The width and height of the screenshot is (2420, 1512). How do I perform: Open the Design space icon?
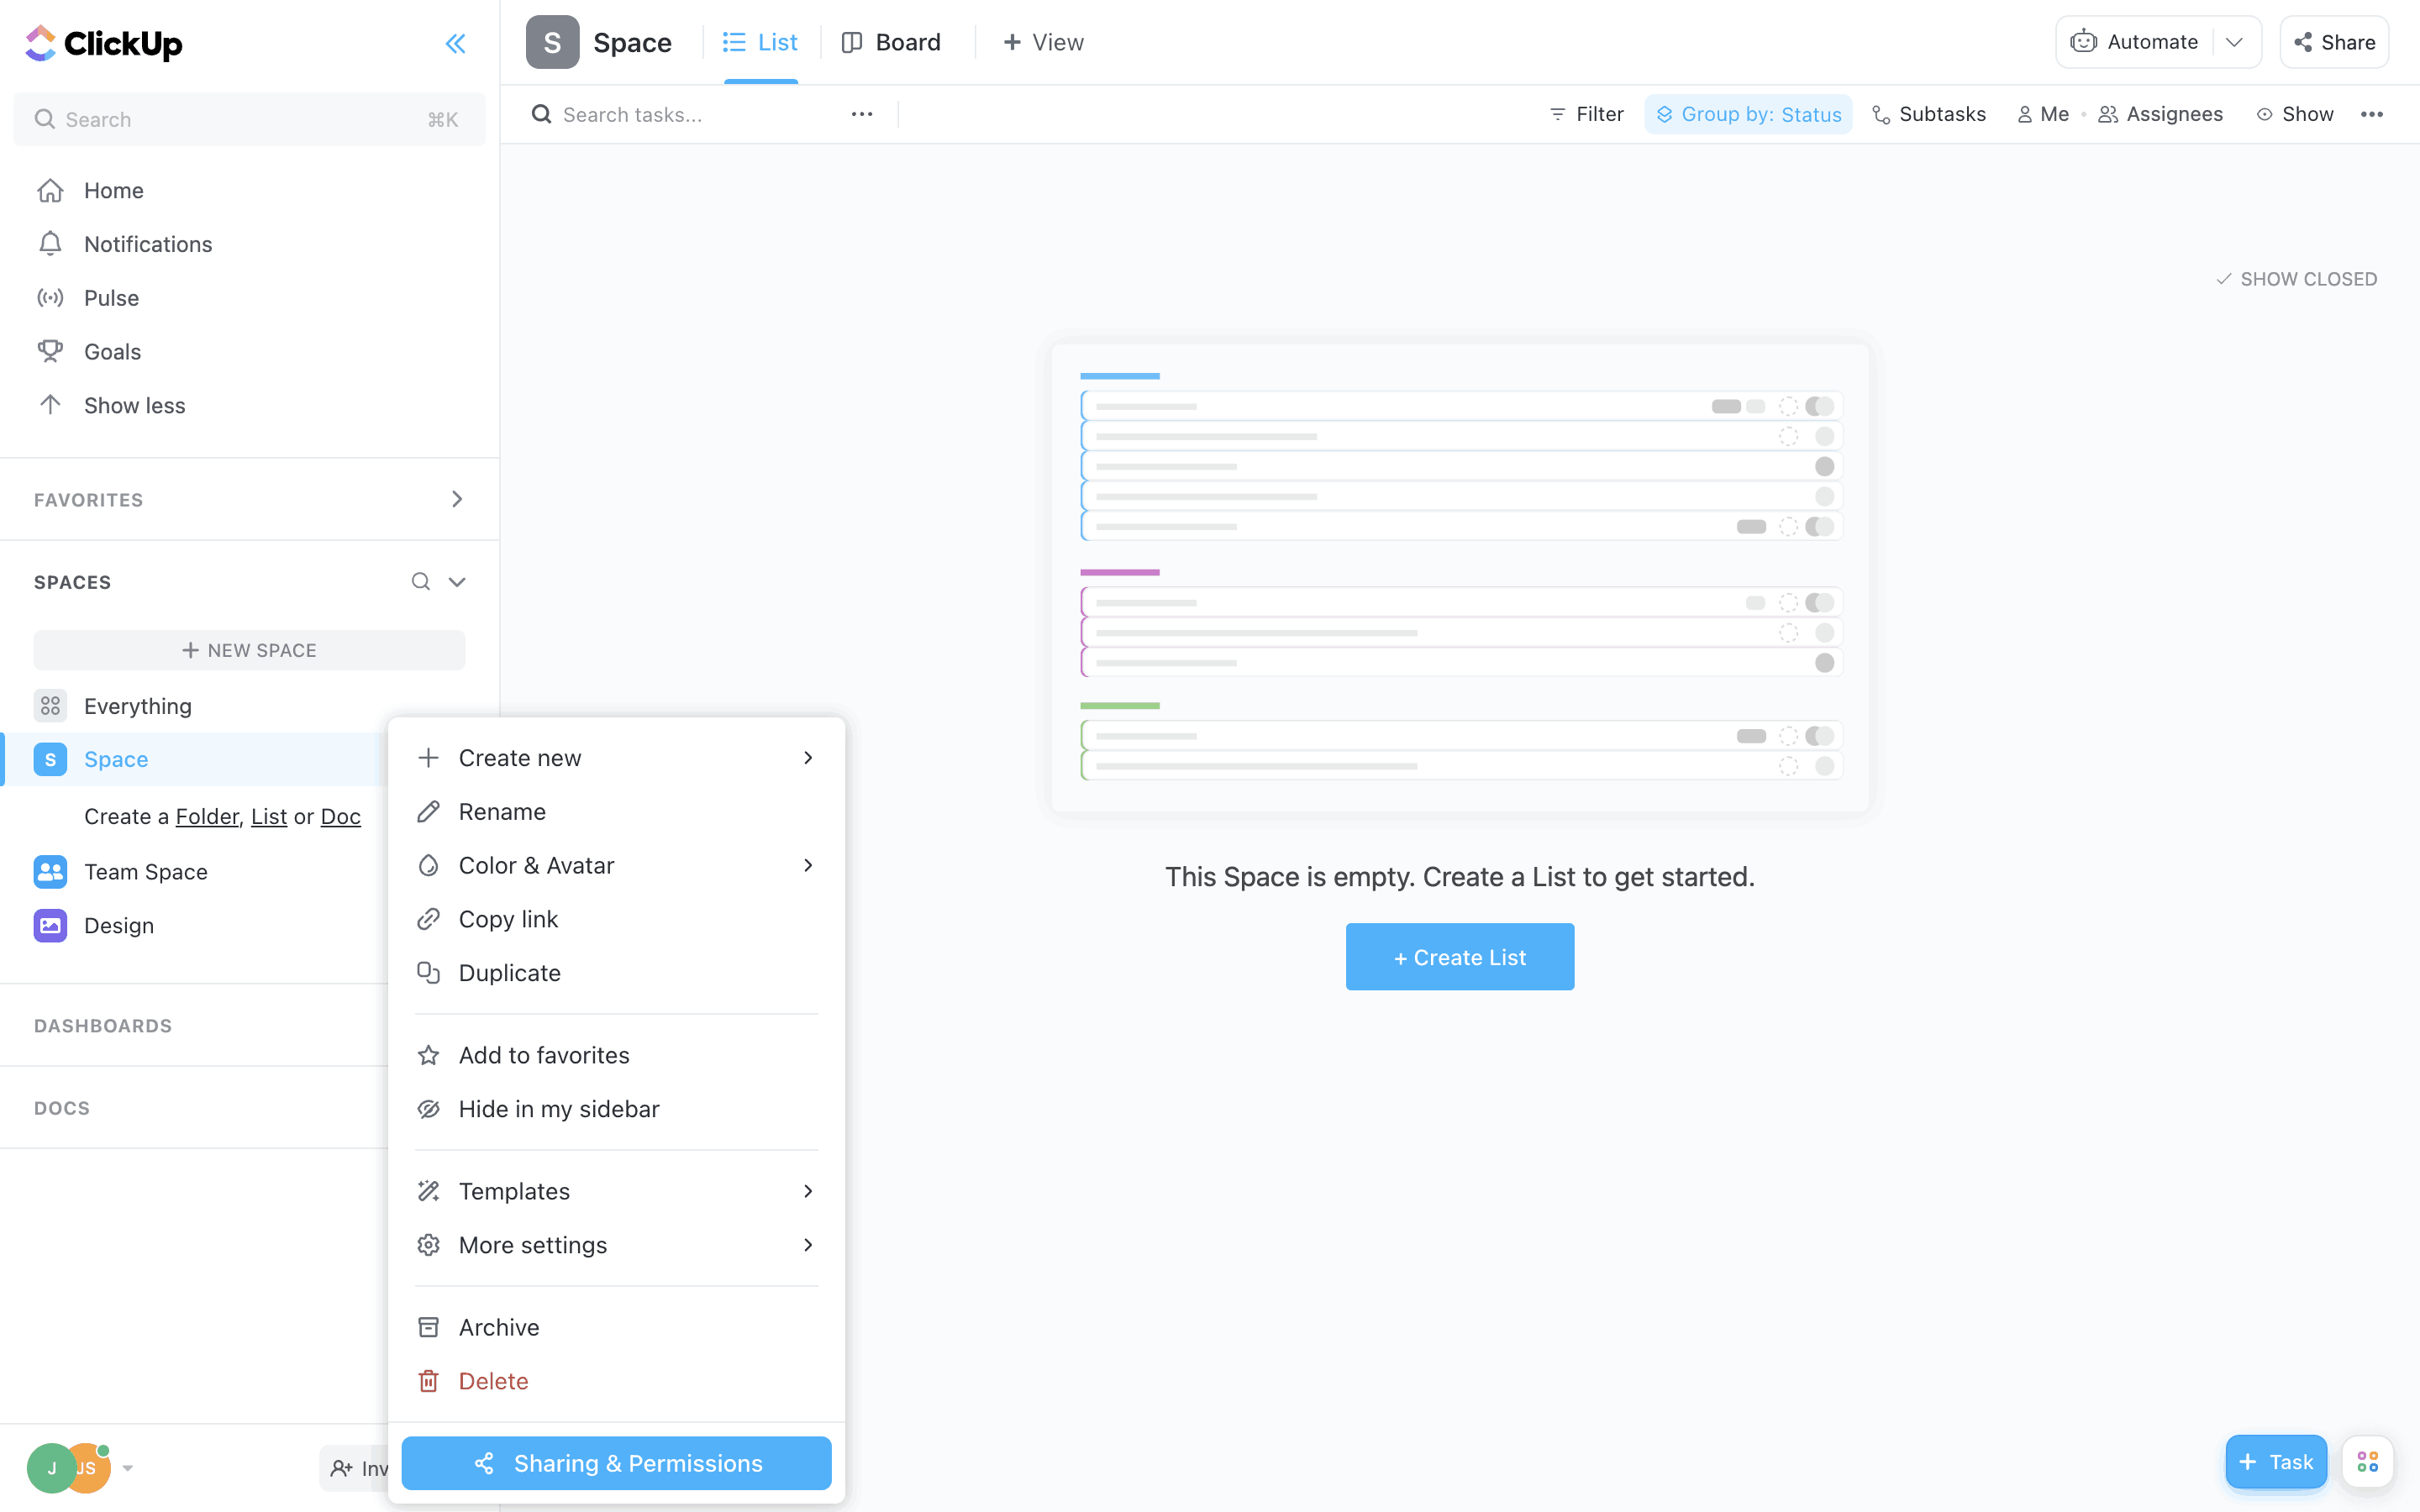pos(50,926)
